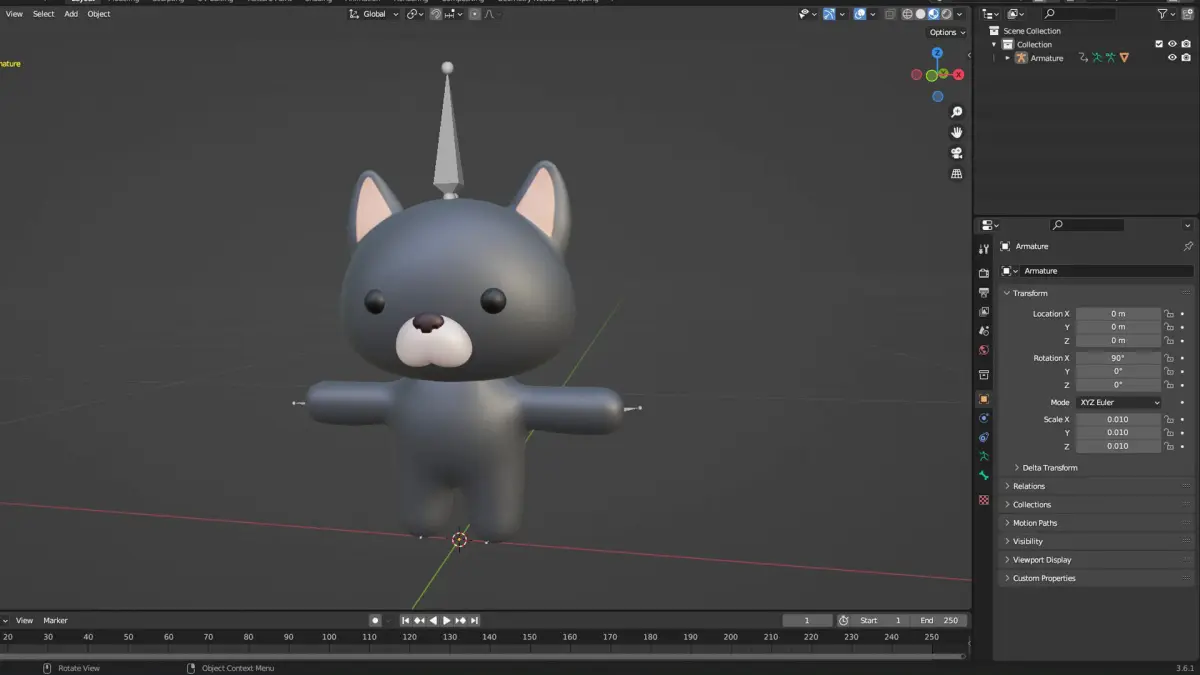Open the viewport Object menu
Image resolution: width=1200 pixels, height=675 pixels.
(99, 14)
